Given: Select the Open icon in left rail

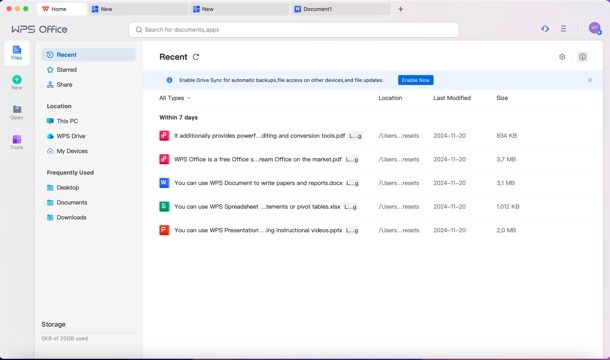Looking at the screenshot, I should [17, 112].
